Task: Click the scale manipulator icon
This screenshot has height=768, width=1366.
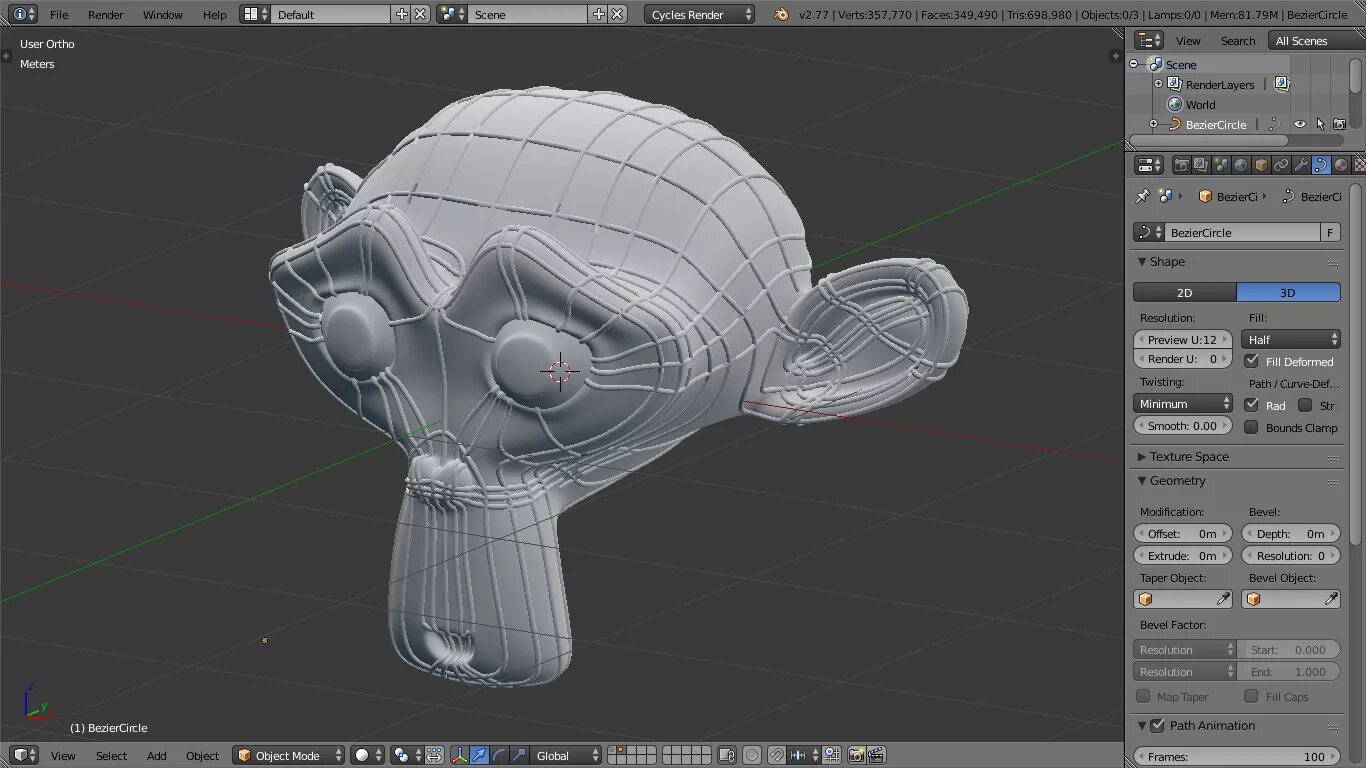Action: (x=519, y=755)
